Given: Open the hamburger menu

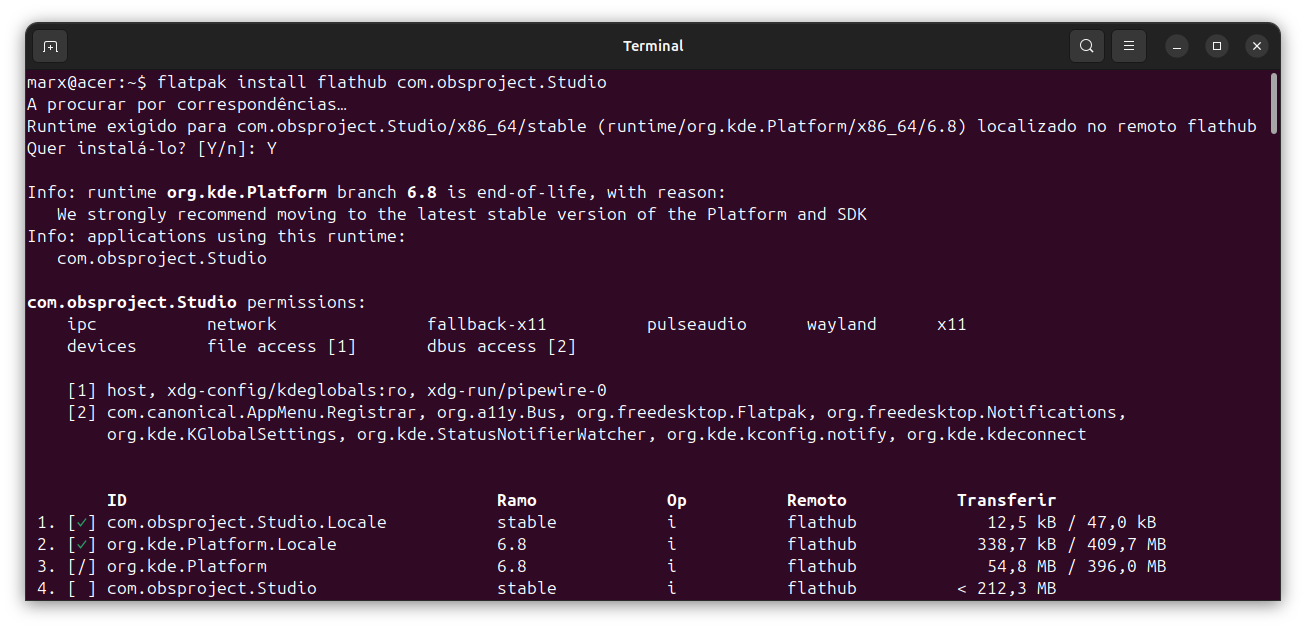Looking at the screenshot, I should coord(1128,46).
